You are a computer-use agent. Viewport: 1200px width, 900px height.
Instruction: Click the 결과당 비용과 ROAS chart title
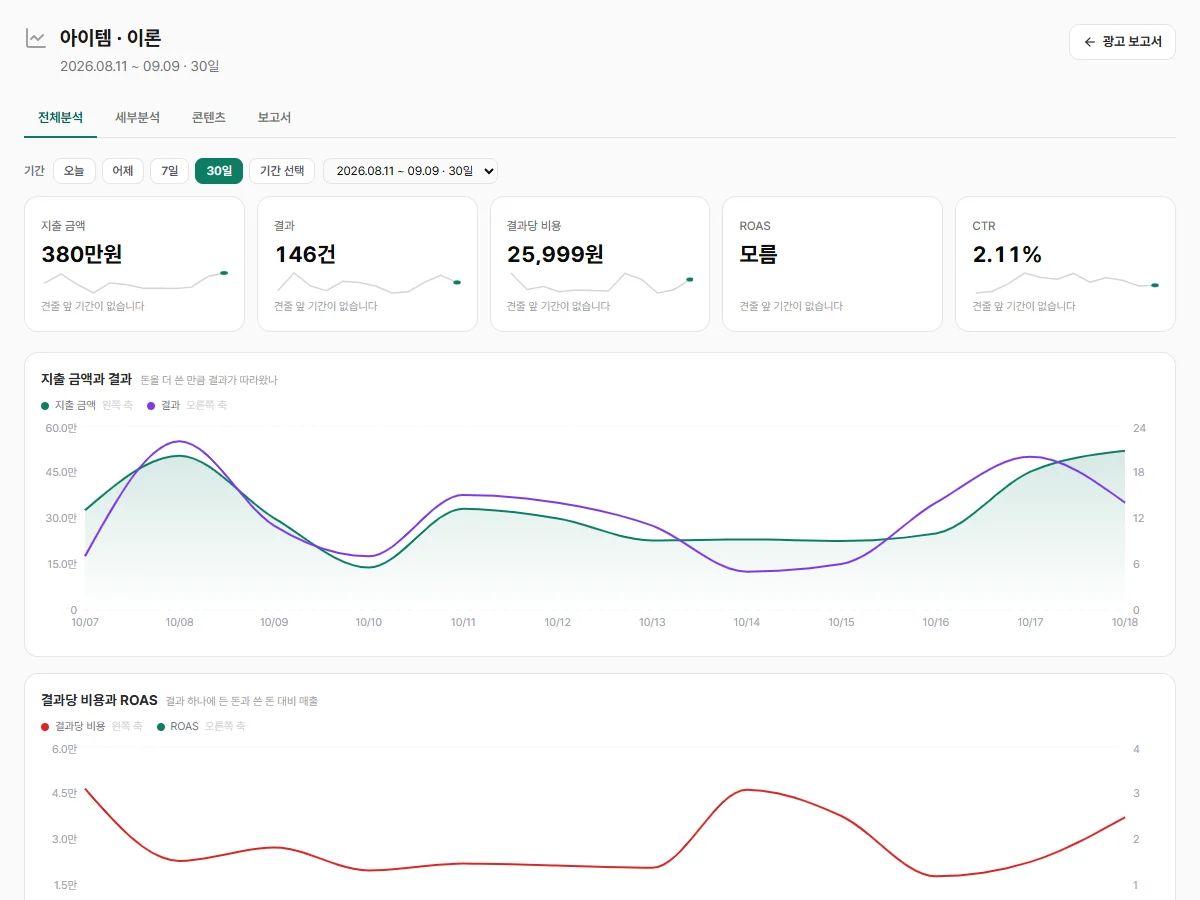coord(99,700)
